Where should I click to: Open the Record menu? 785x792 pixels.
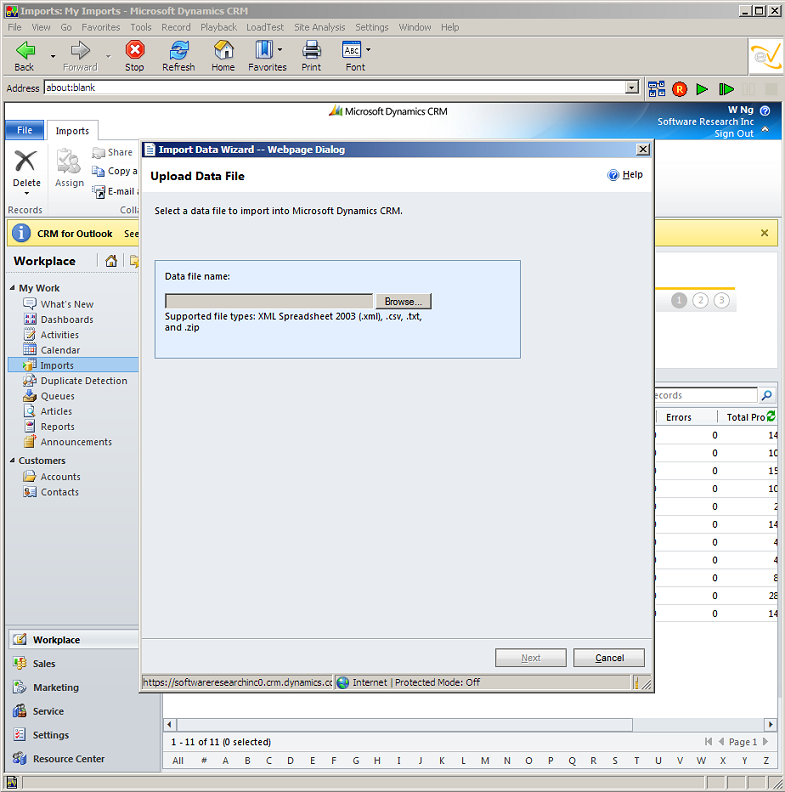[176, 27]
